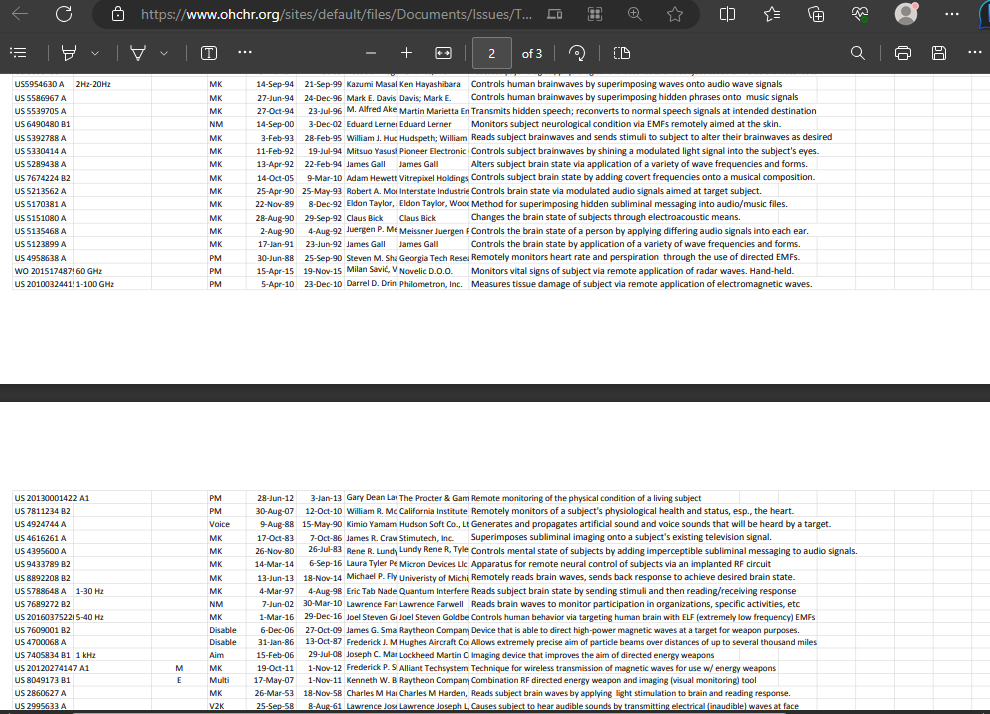The width and height of the screenshot is (990, 714).
Task: Expand the Highlight color options dropdown
Action: point(95,54)
